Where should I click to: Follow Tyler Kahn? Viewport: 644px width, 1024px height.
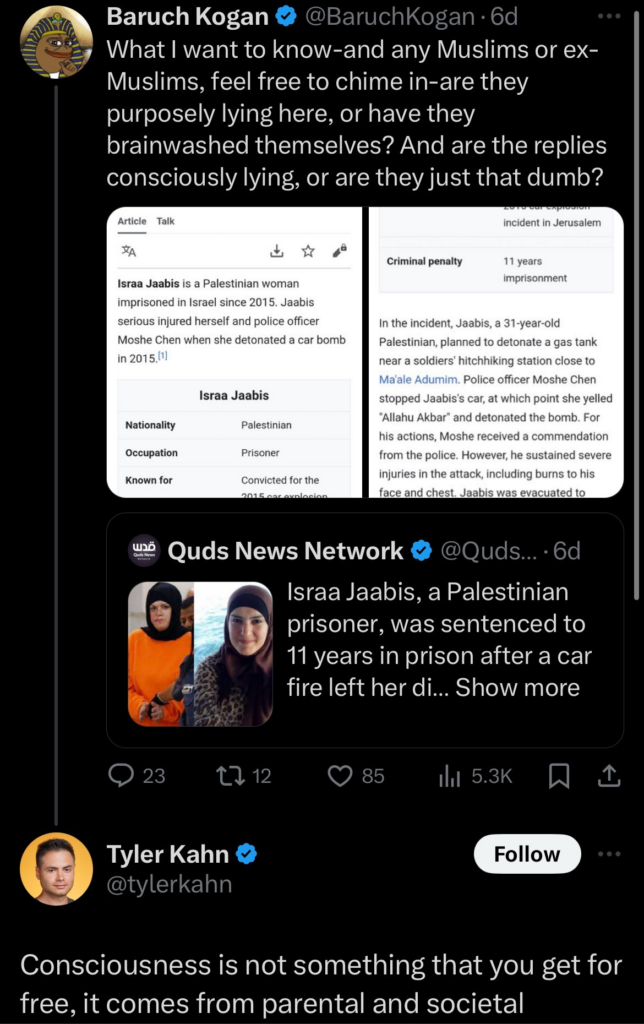(527, 854)
